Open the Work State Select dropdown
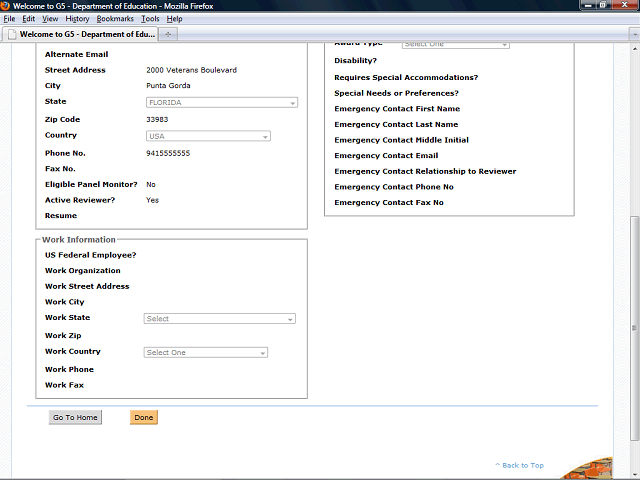640x480 pixels. click(220, 319)
